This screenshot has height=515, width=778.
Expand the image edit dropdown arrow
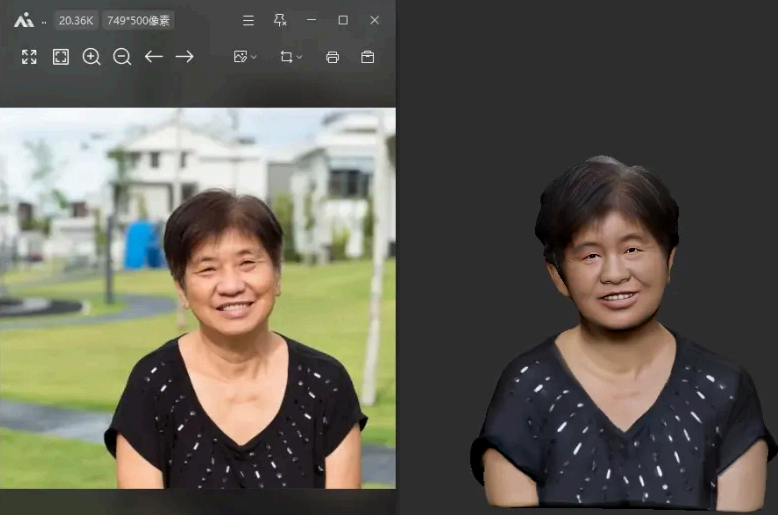254,57
